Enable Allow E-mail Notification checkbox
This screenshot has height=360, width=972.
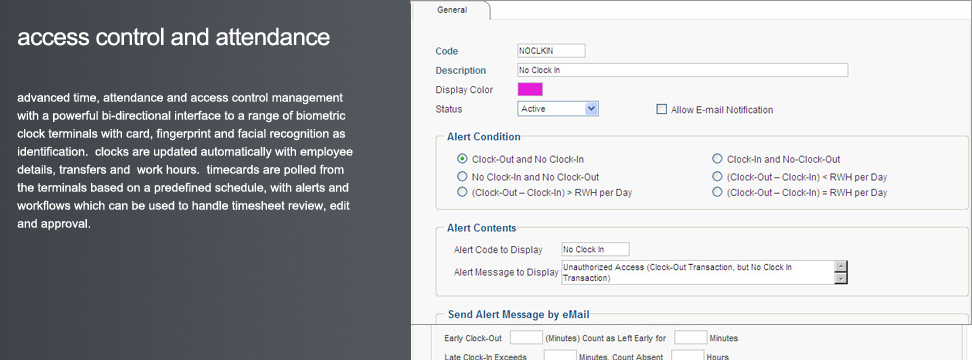(x=661, y=110)
